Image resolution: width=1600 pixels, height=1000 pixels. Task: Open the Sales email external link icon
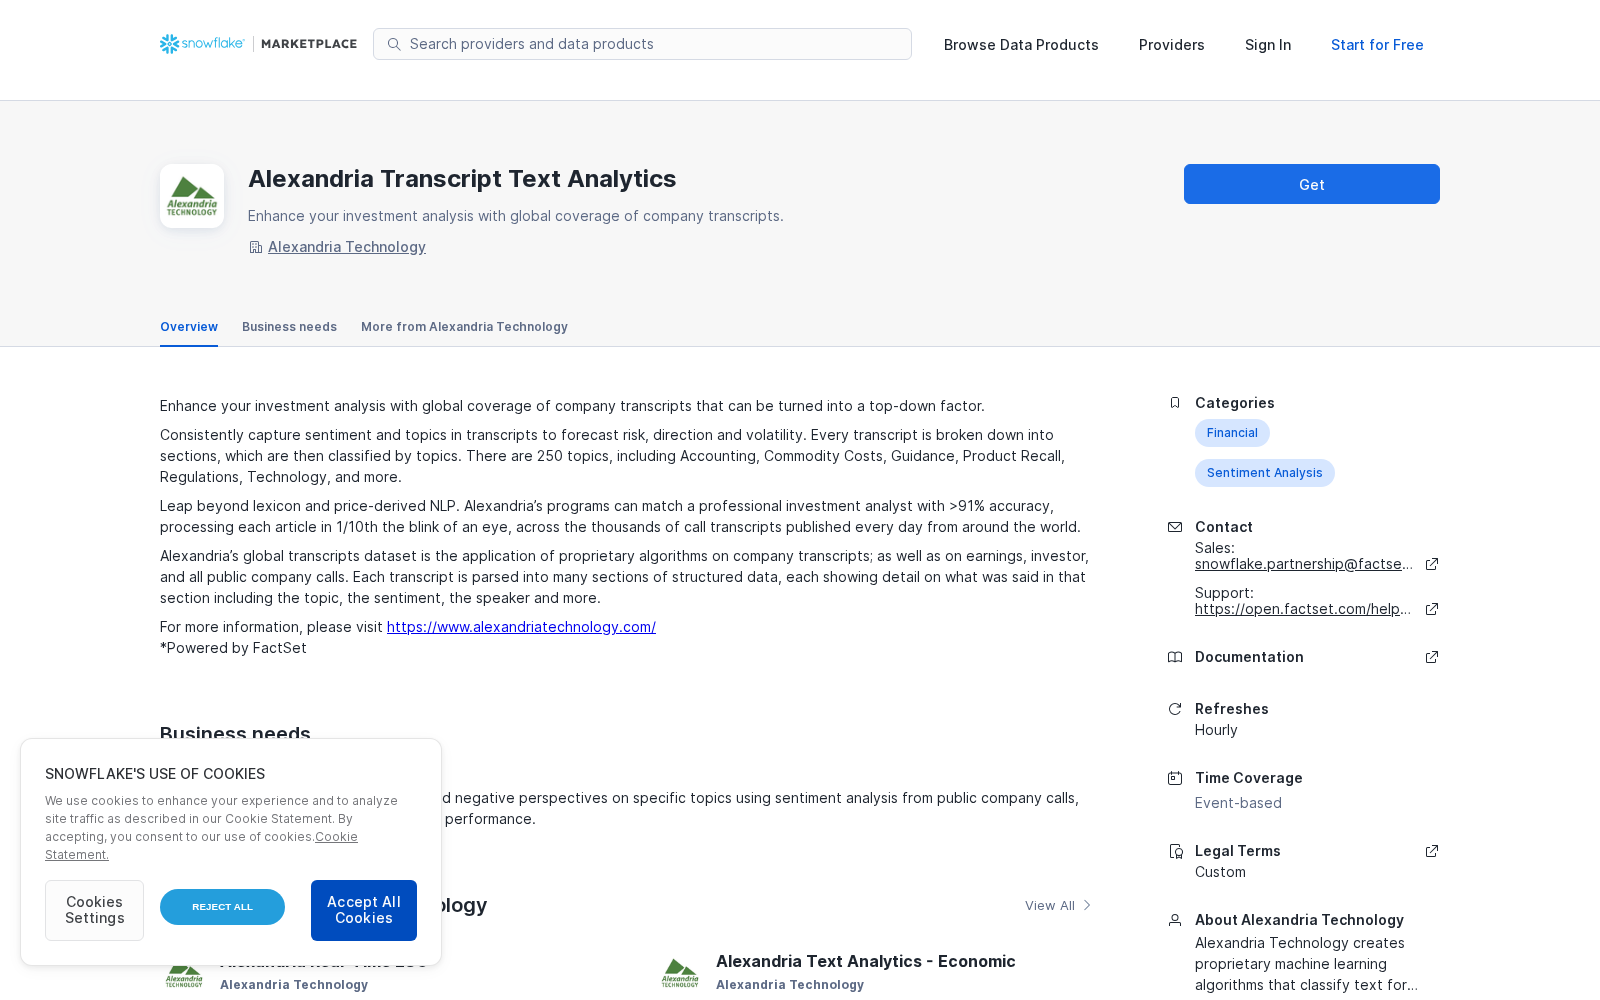pos(1432,564)
